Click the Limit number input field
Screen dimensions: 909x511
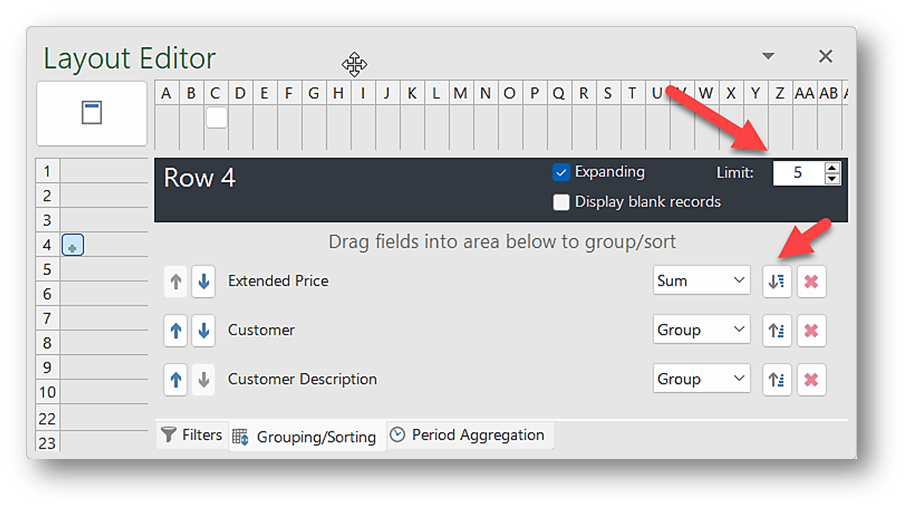pos(797,173)
